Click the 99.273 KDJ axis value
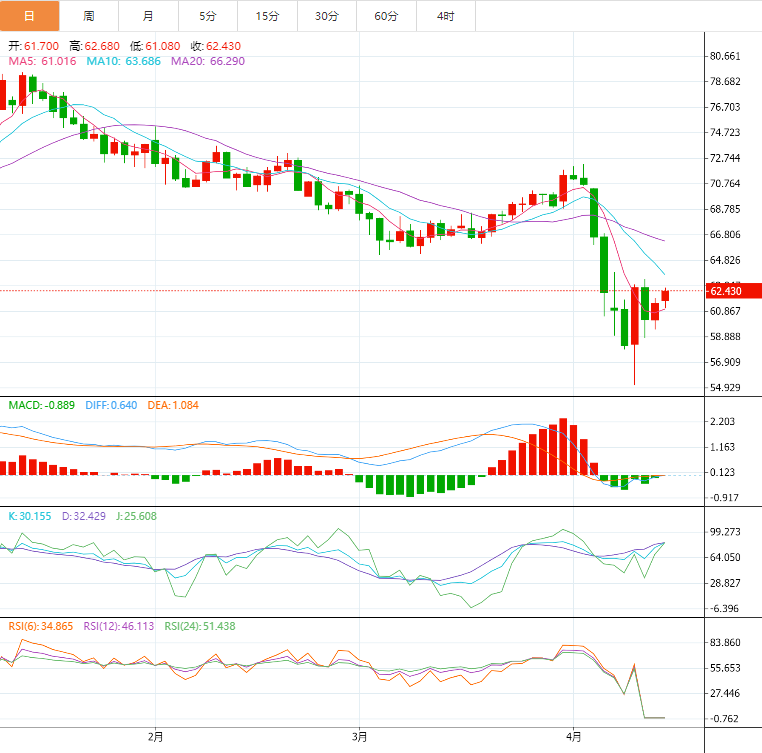Image resolution: width=762 pixels, height=753 pixels. tap(725, 532)
